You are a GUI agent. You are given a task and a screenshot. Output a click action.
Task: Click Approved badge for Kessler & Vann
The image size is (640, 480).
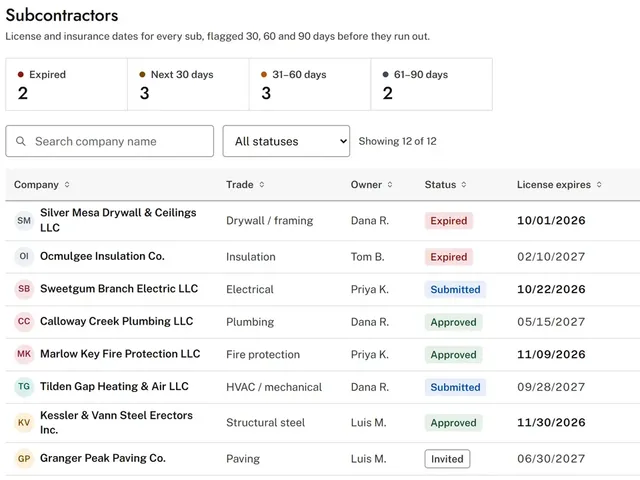pos(453,423)
